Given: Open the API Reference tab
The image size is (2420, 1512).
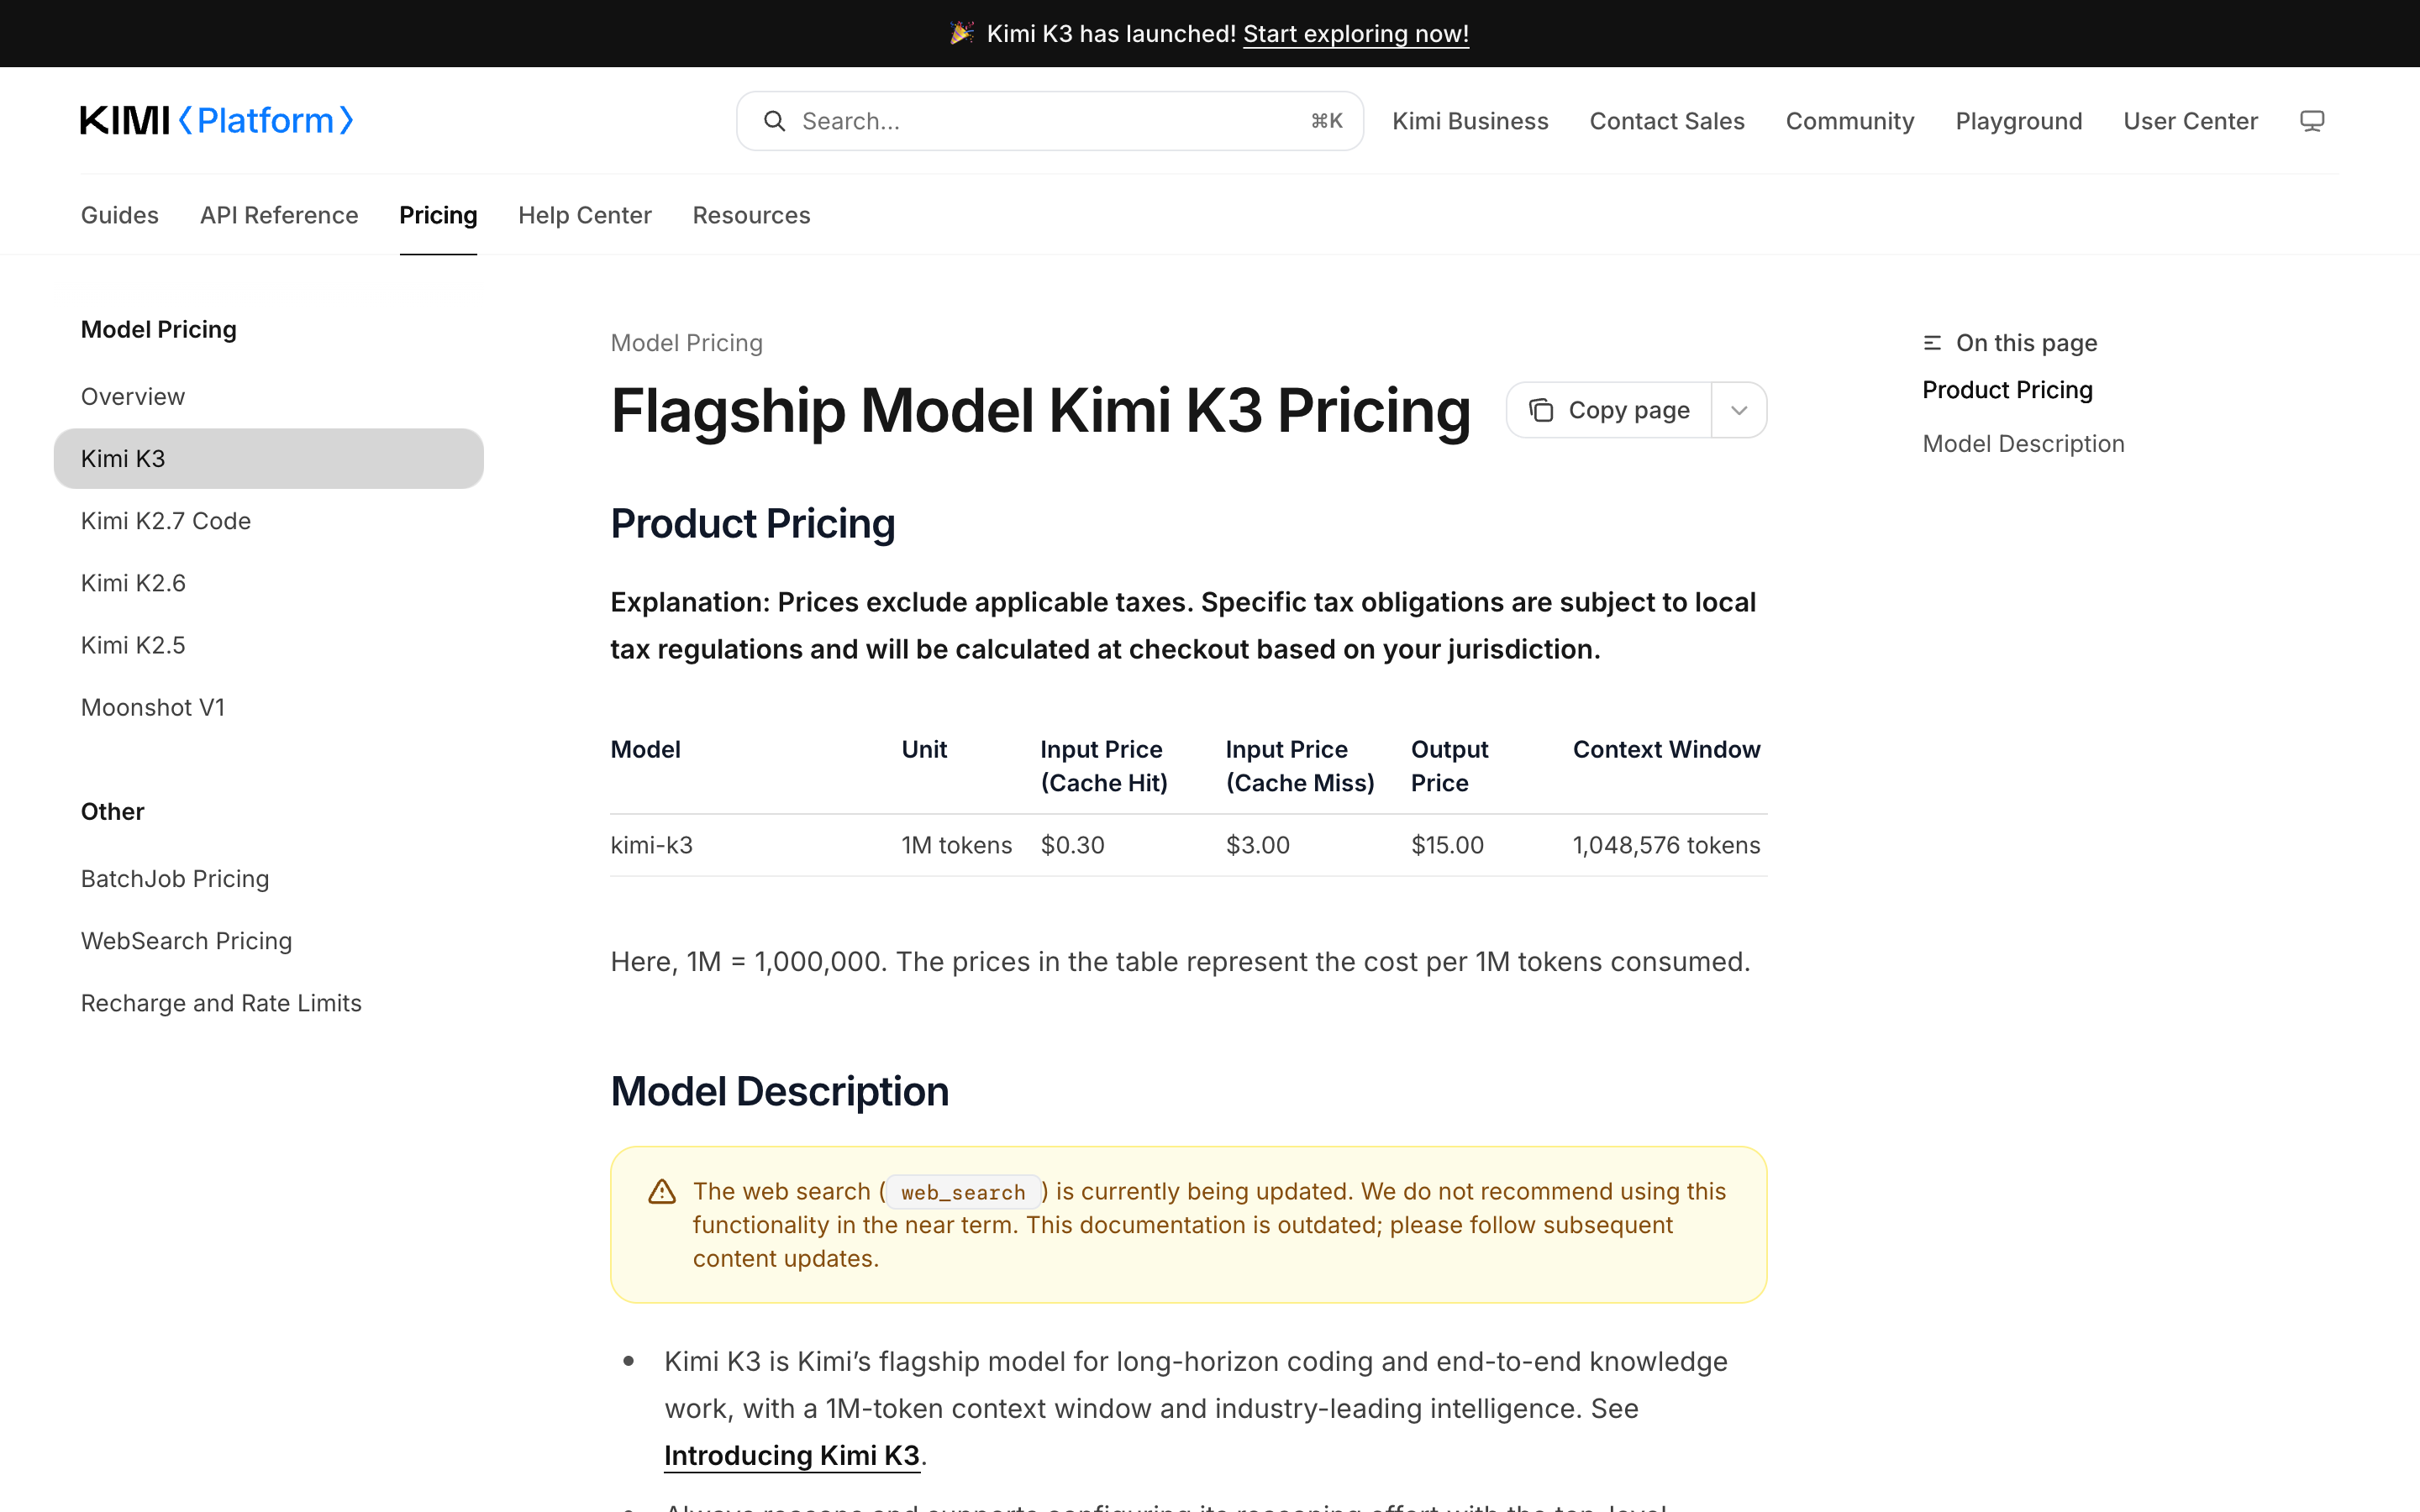Looking at the screenshot, I should (x=279, y=215).
